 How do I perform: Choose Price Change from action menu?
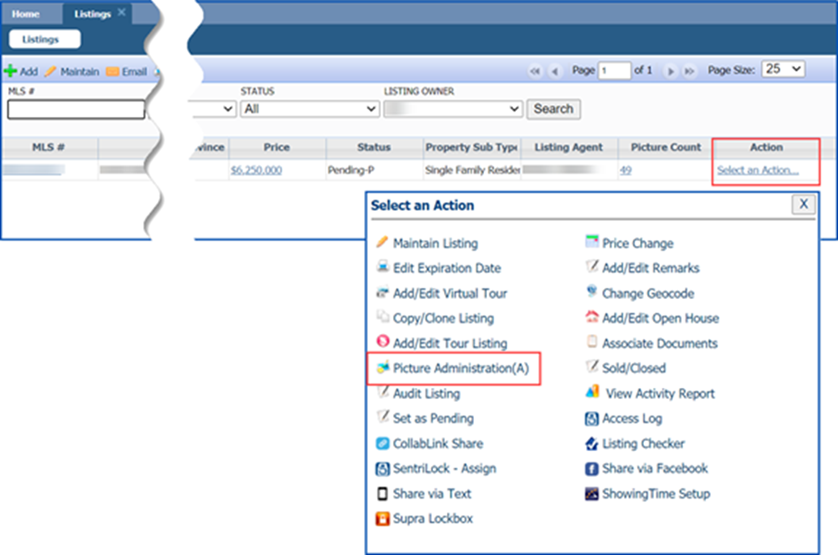coord(637,243)
